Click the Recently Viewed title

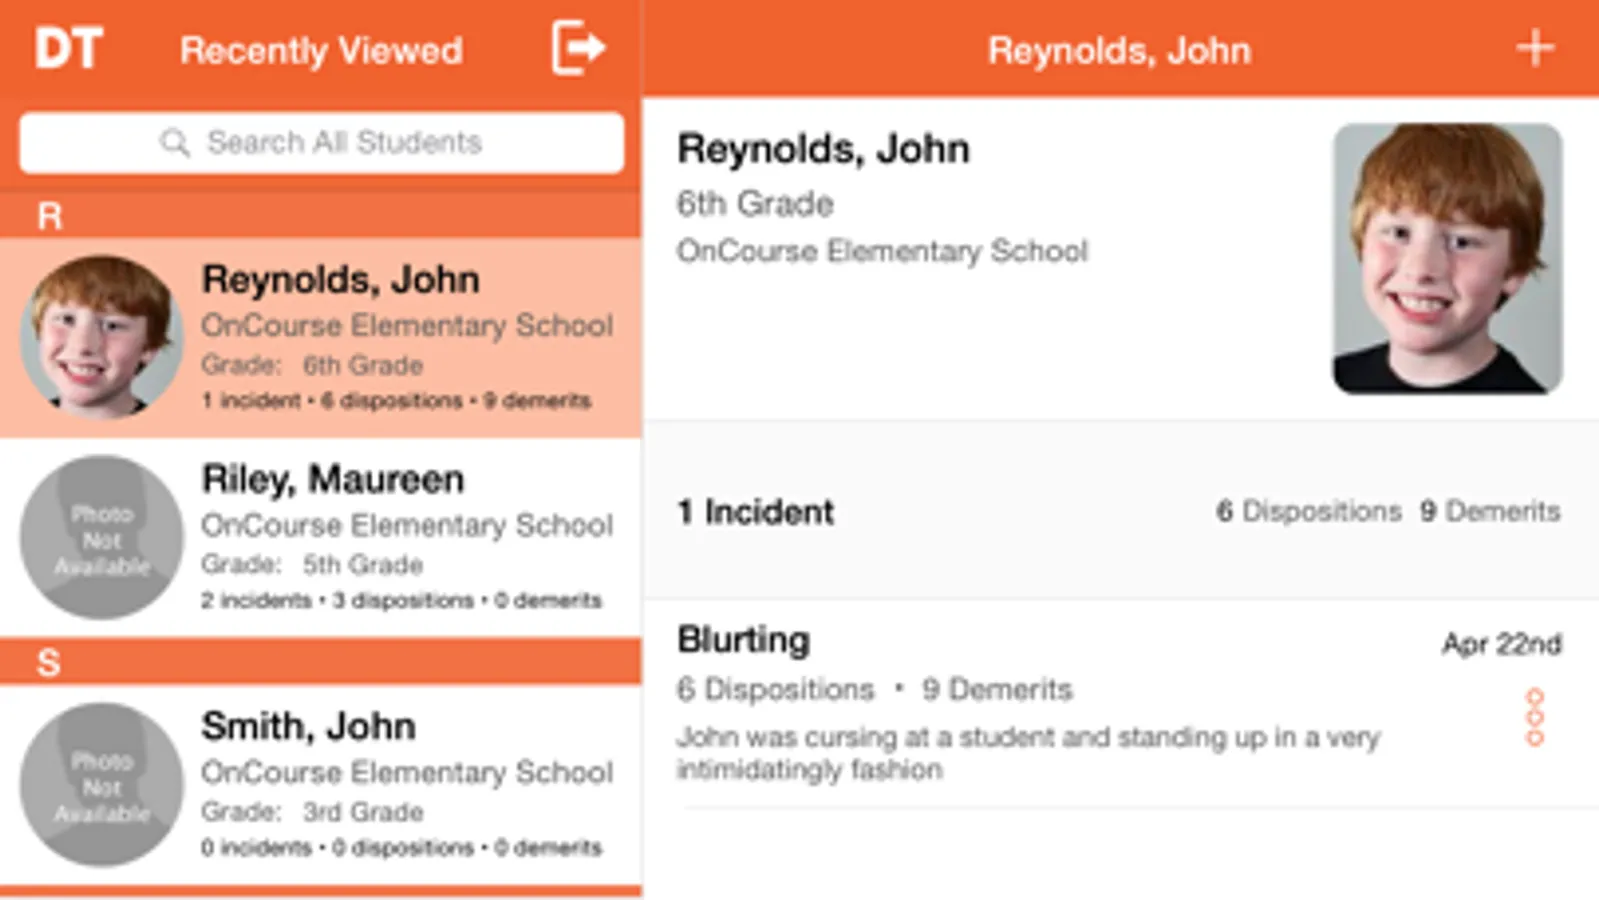coord(321,50)
